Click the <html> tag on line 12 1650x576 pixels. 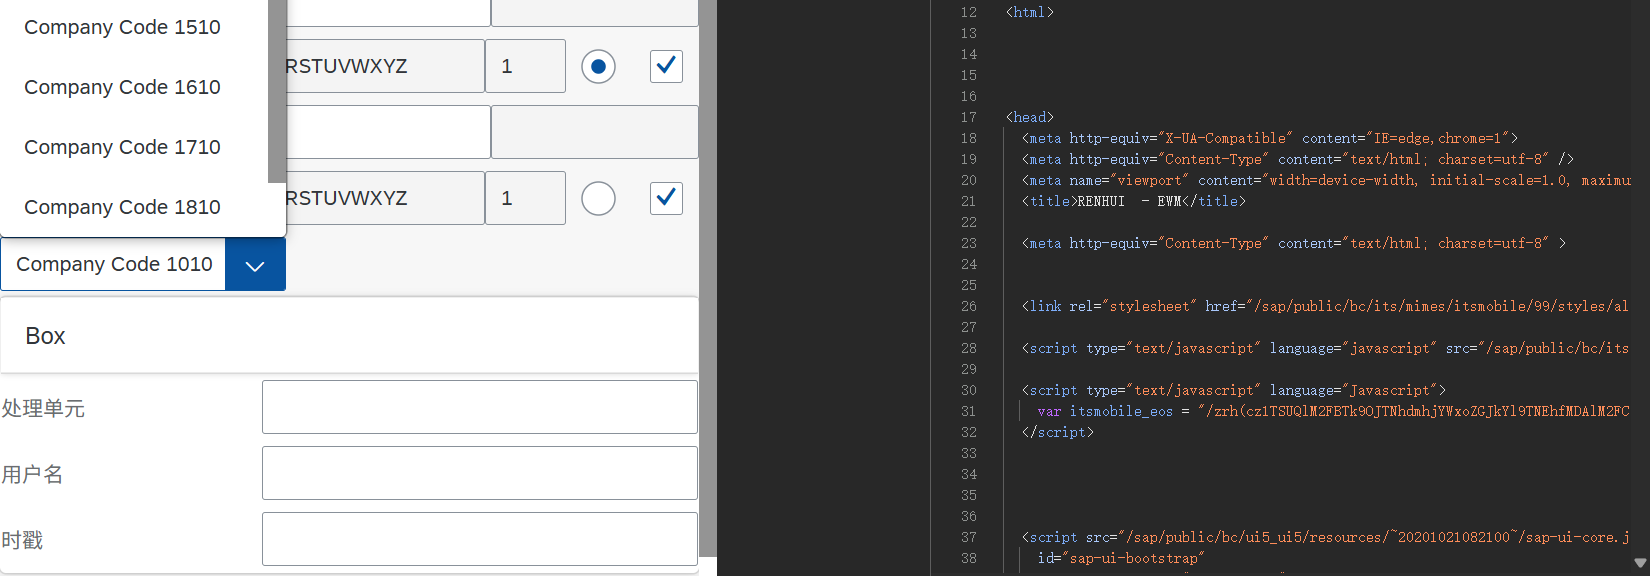pos(1030,12)
